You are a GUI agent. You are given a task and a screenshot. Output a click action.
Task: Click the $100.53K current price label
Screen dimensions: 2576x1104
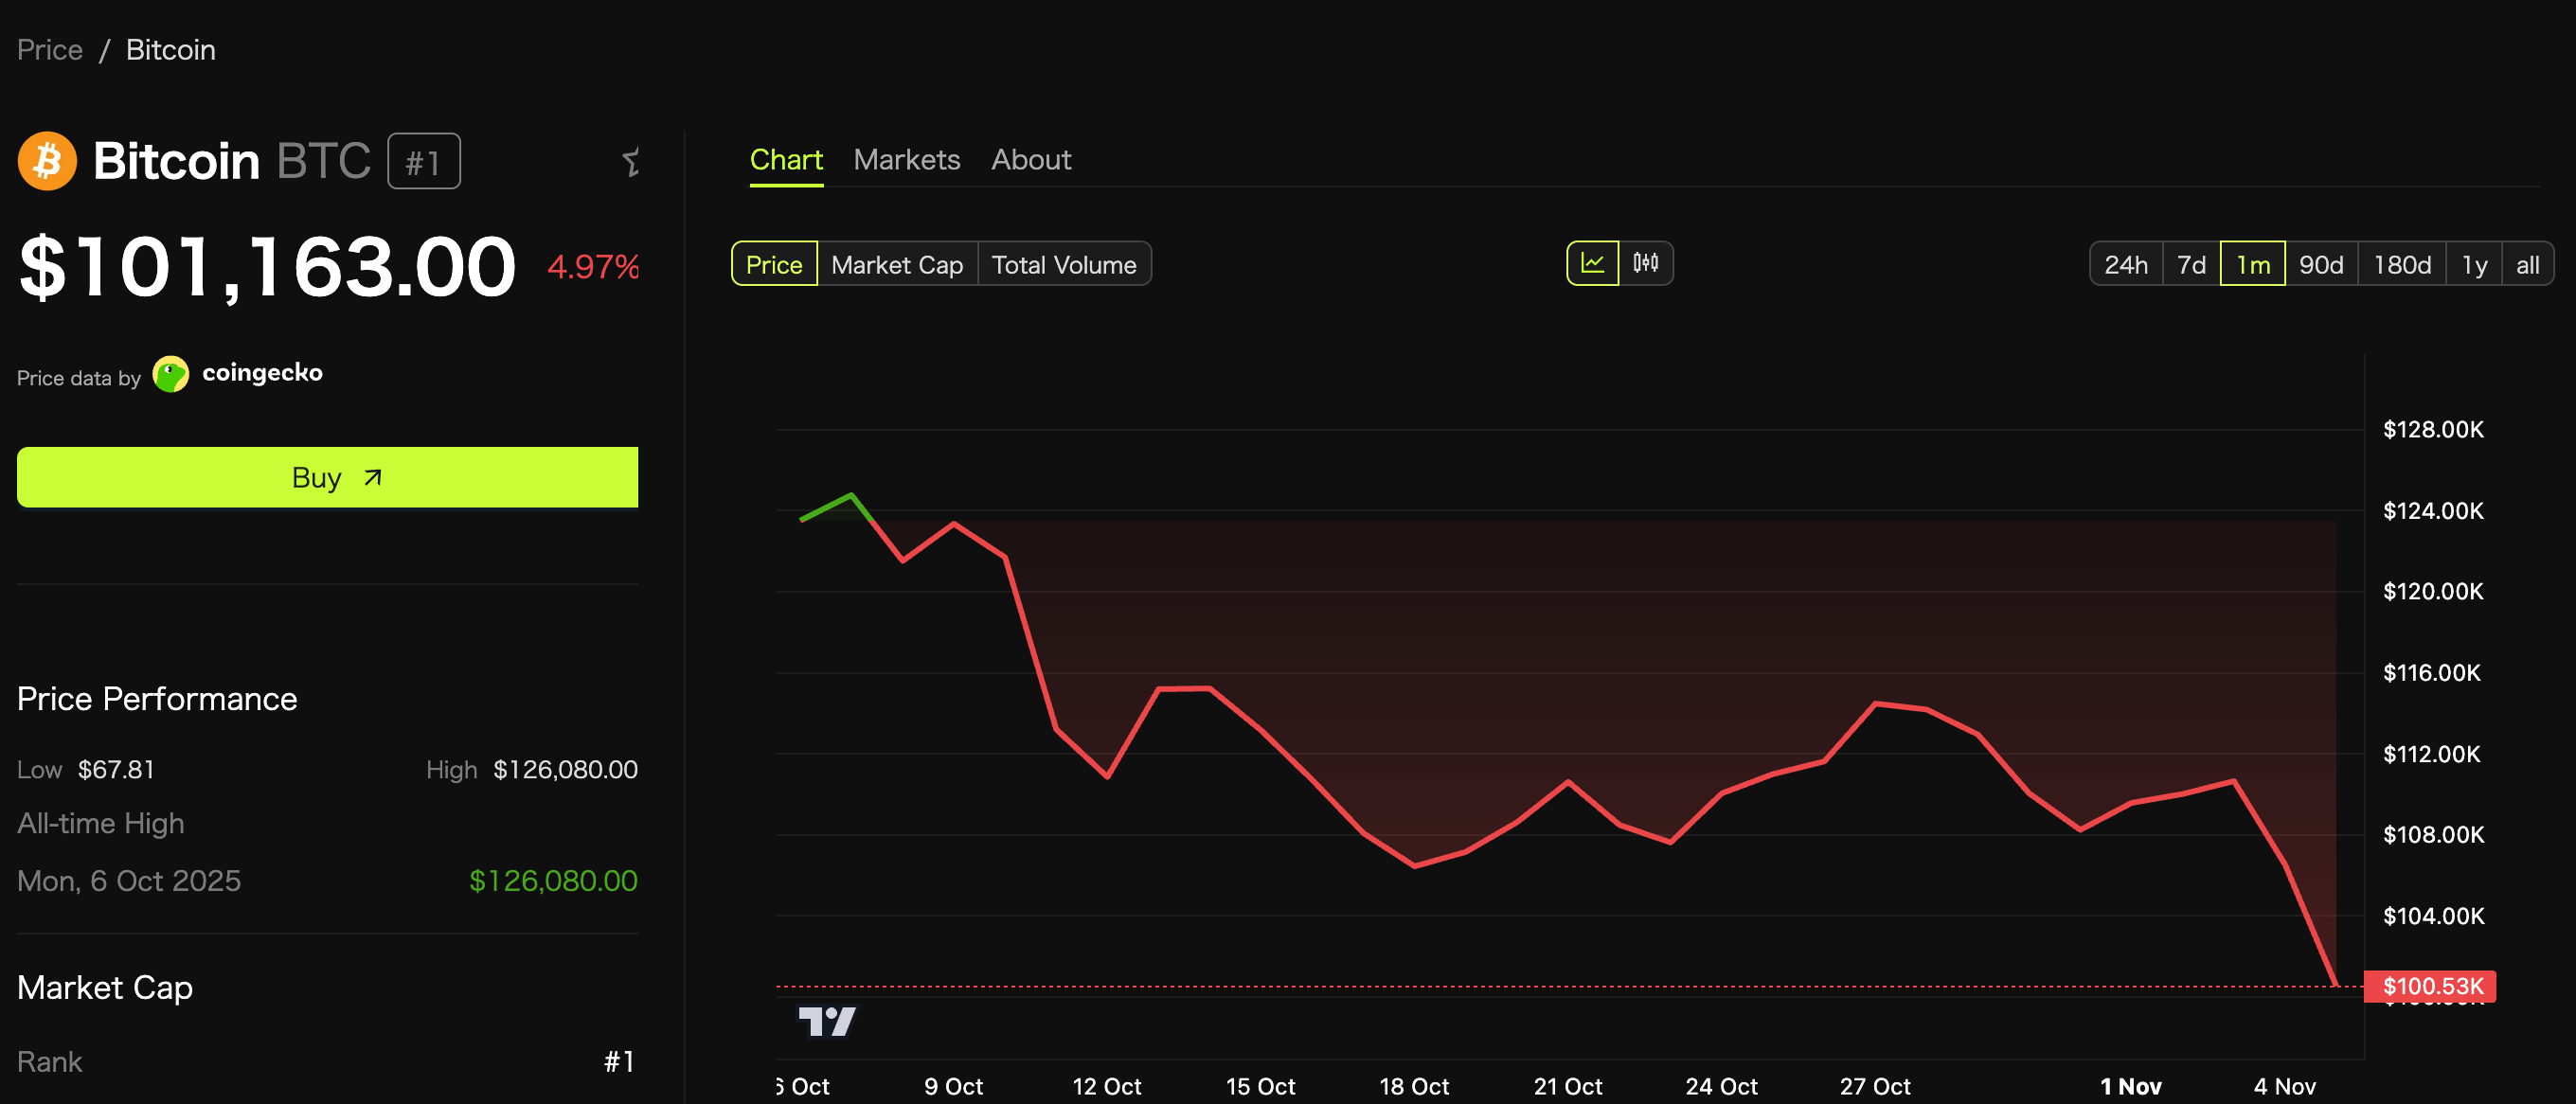point(2431,986)
